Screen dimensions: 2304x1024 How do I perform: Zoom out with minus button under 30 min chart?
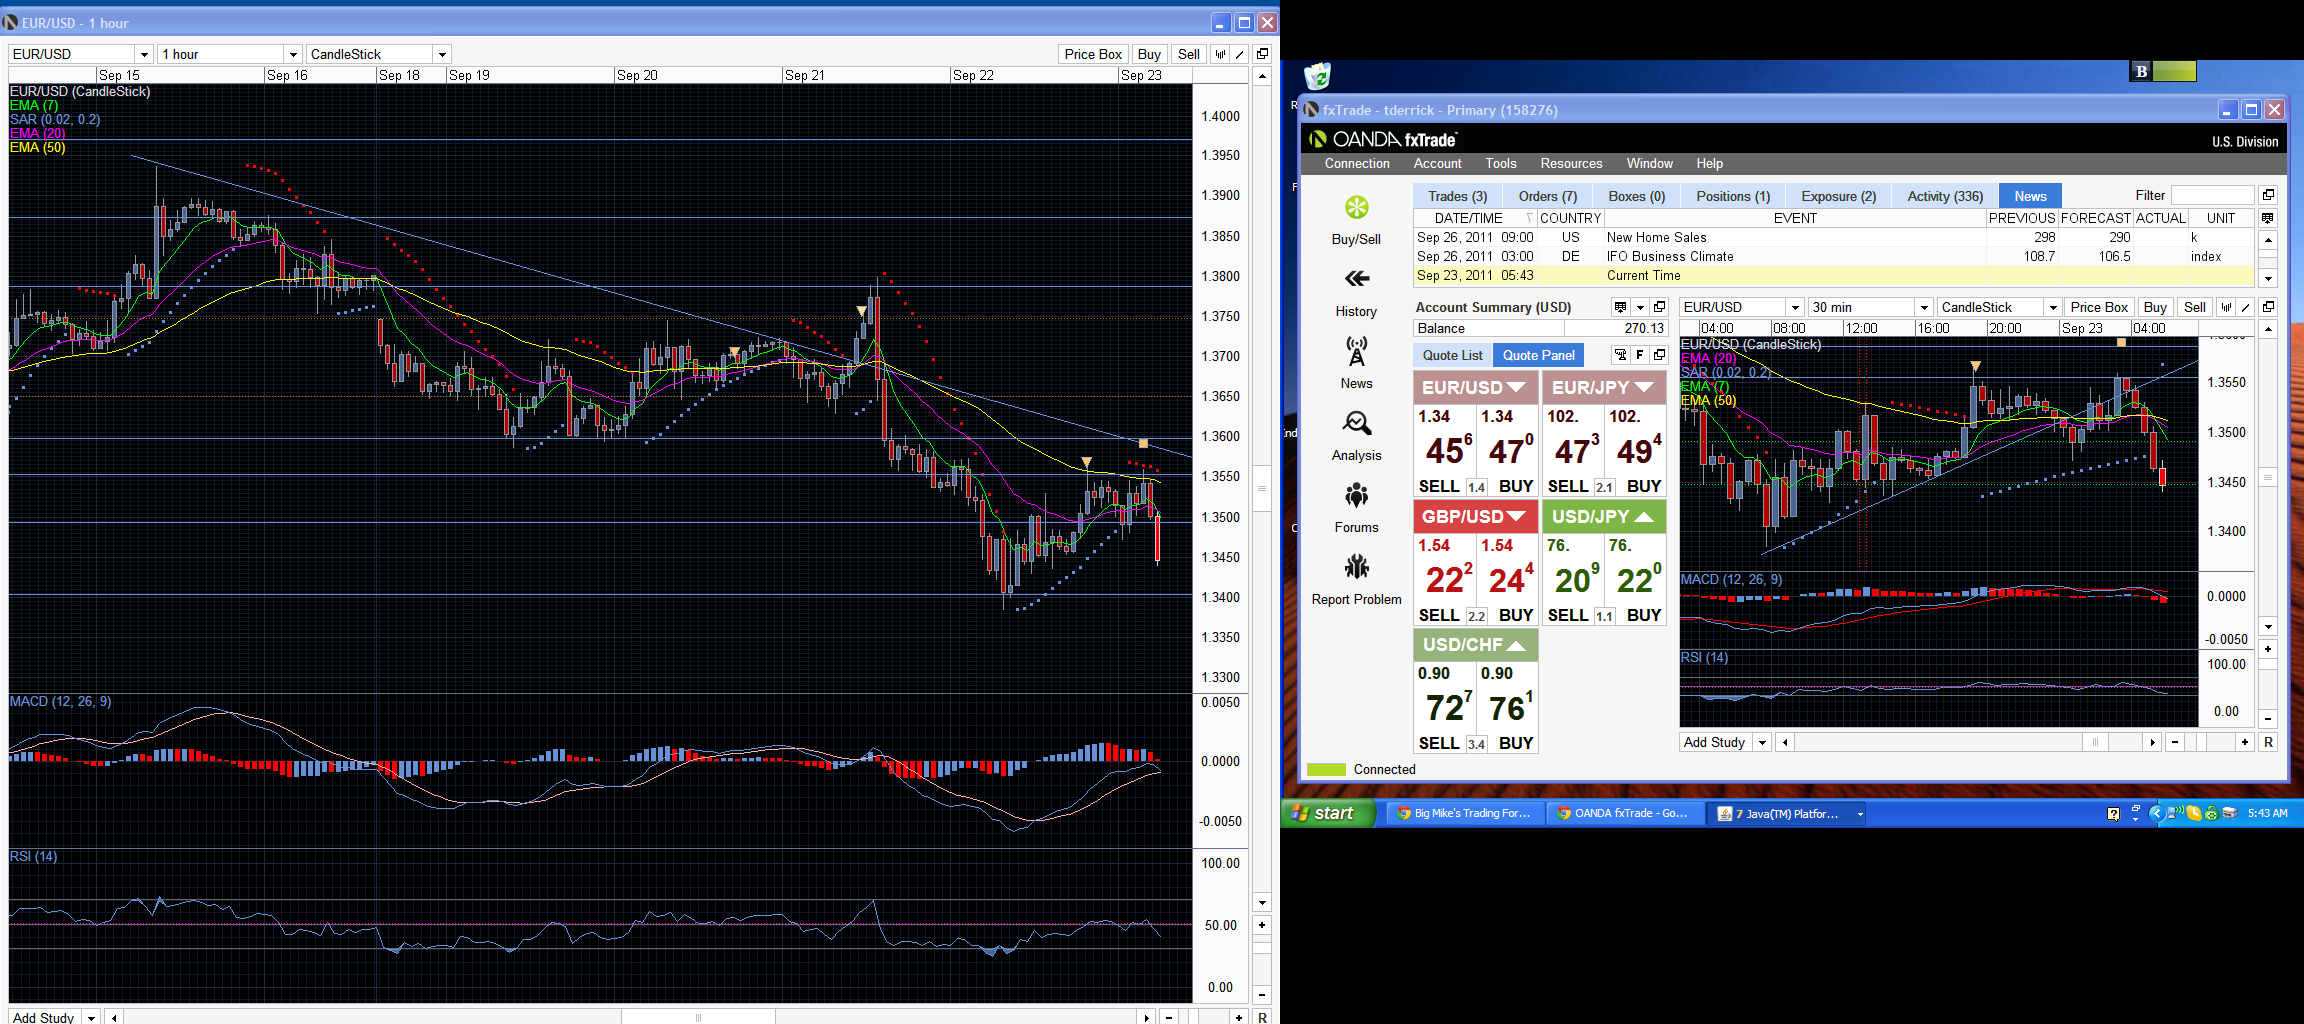(x=2175, y=742)
